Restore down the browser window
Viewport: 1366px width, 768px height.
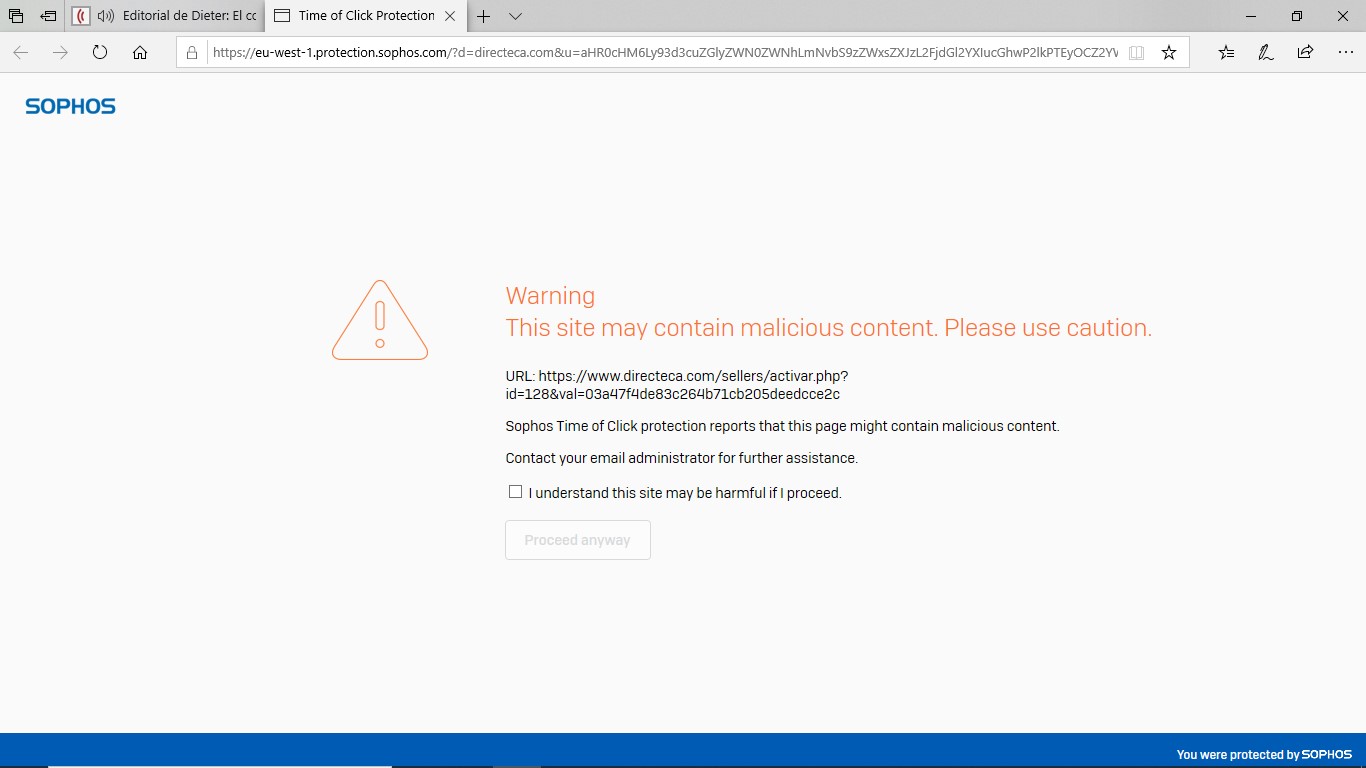1297,16
